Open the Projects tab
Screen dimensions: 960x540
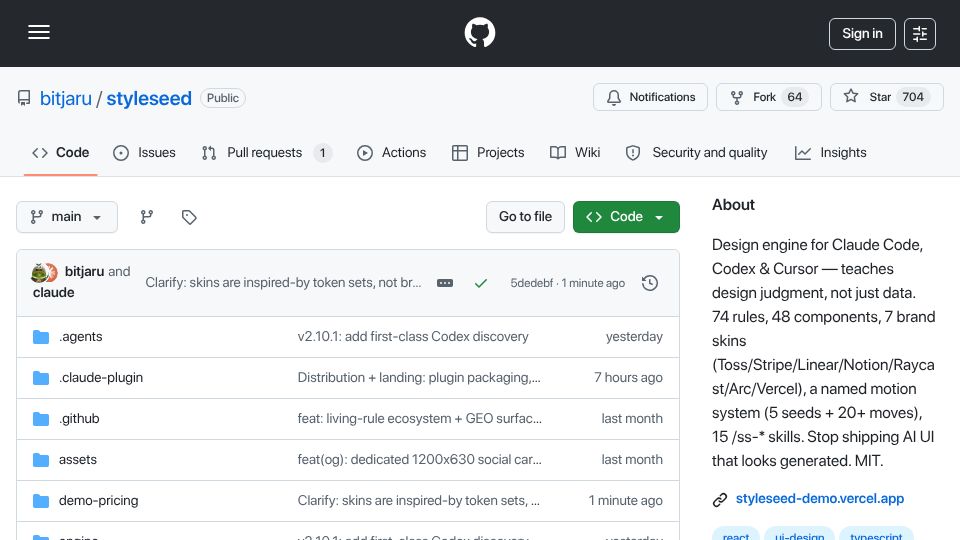click(x=488, y=152)
